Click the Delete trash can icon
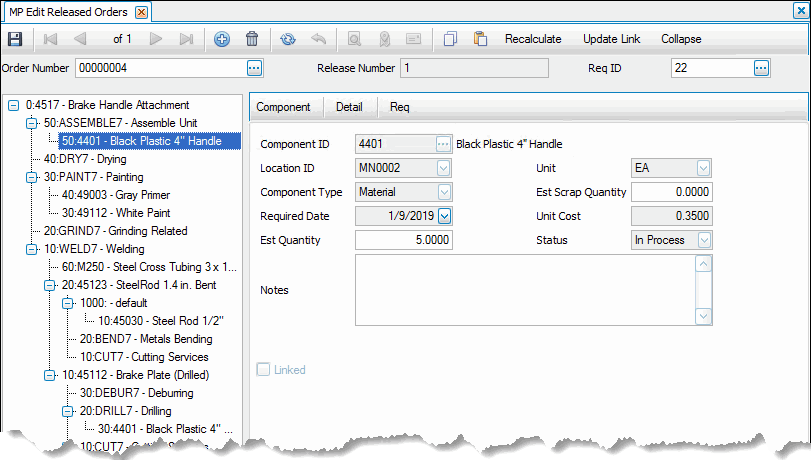The image size is (811, 460). coord(252,39)
